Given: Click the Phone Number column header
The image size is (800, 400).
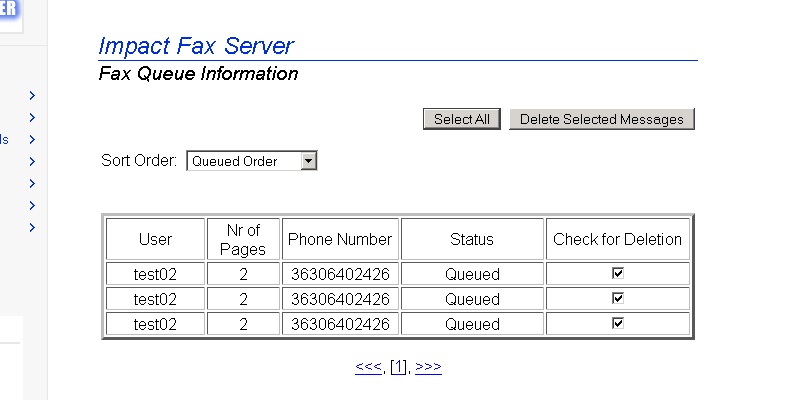Looking at the screenshot, I should pos(340,240).
